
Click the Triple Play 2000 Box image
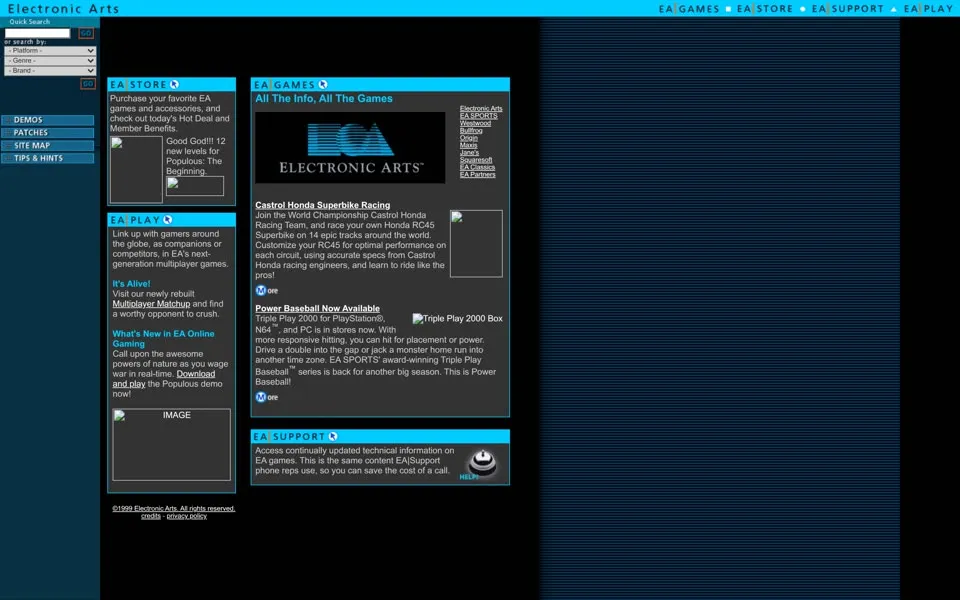457,319
